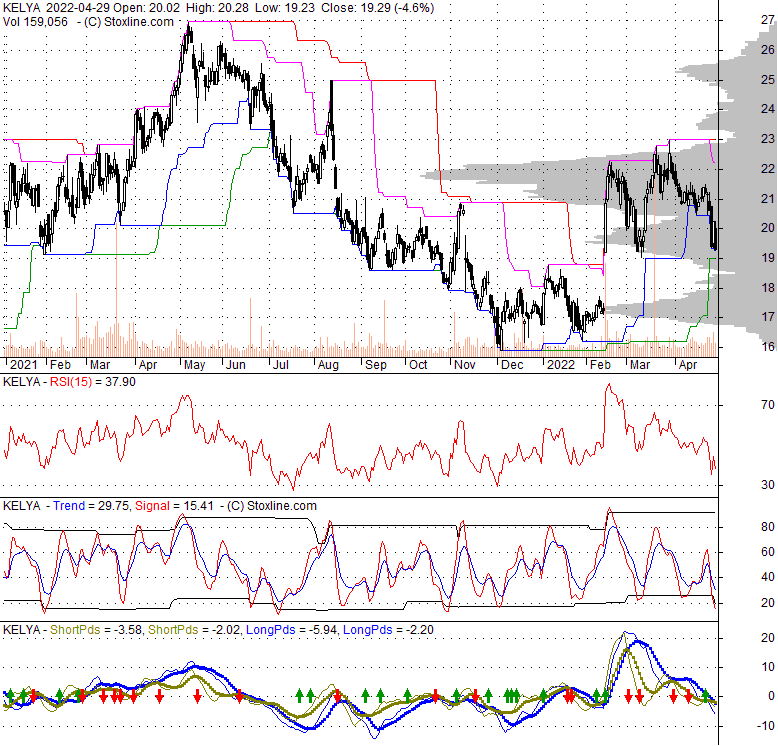Click the 'Apr' 2021 month label

148,365
